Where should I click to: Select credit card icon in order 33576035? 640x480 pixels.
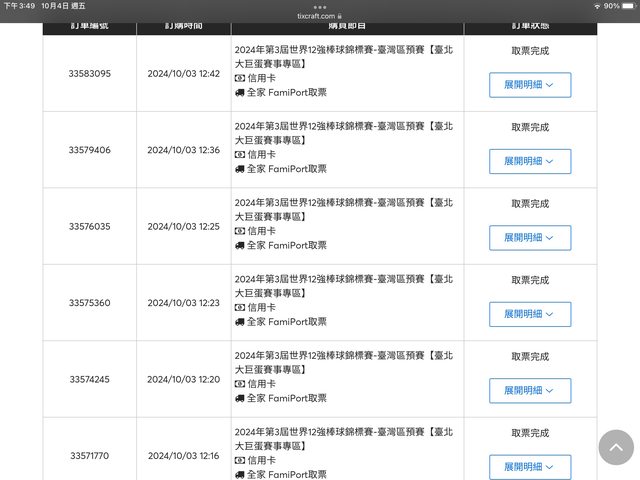239,231
